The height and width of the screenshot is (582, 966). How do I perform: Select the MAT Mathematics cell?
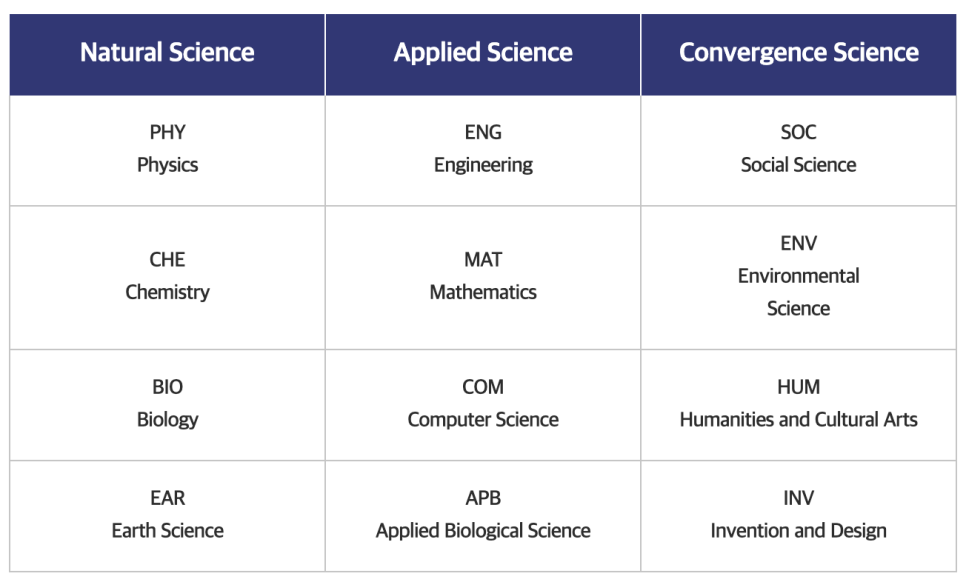pyautogui.click(x=483, y=278)
